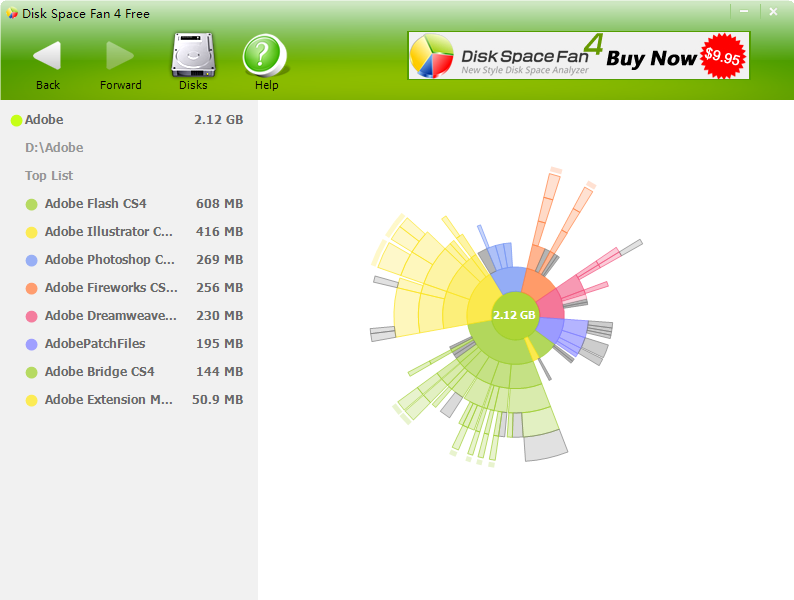Click the Forward arrow icon
The width and height of the screenshot is (794, 600).
coord(120,56)
